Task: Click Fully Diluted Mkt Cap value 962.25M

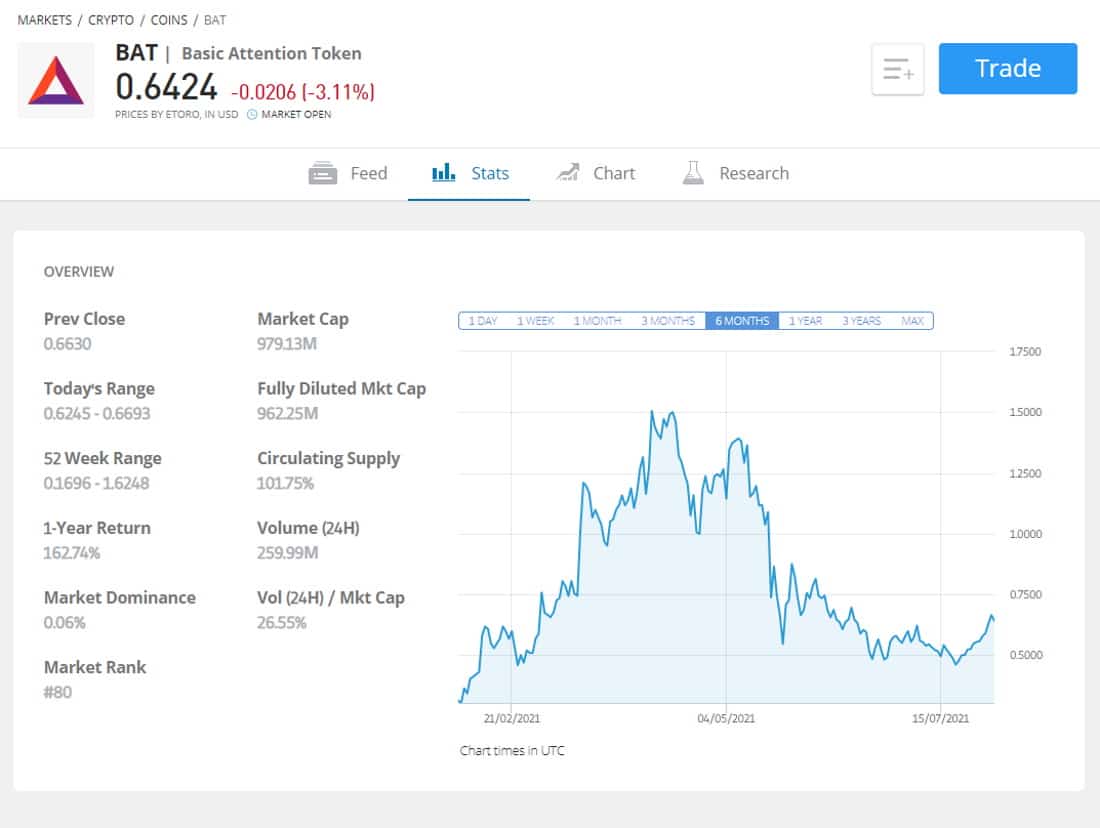Action: click(288, 413)
